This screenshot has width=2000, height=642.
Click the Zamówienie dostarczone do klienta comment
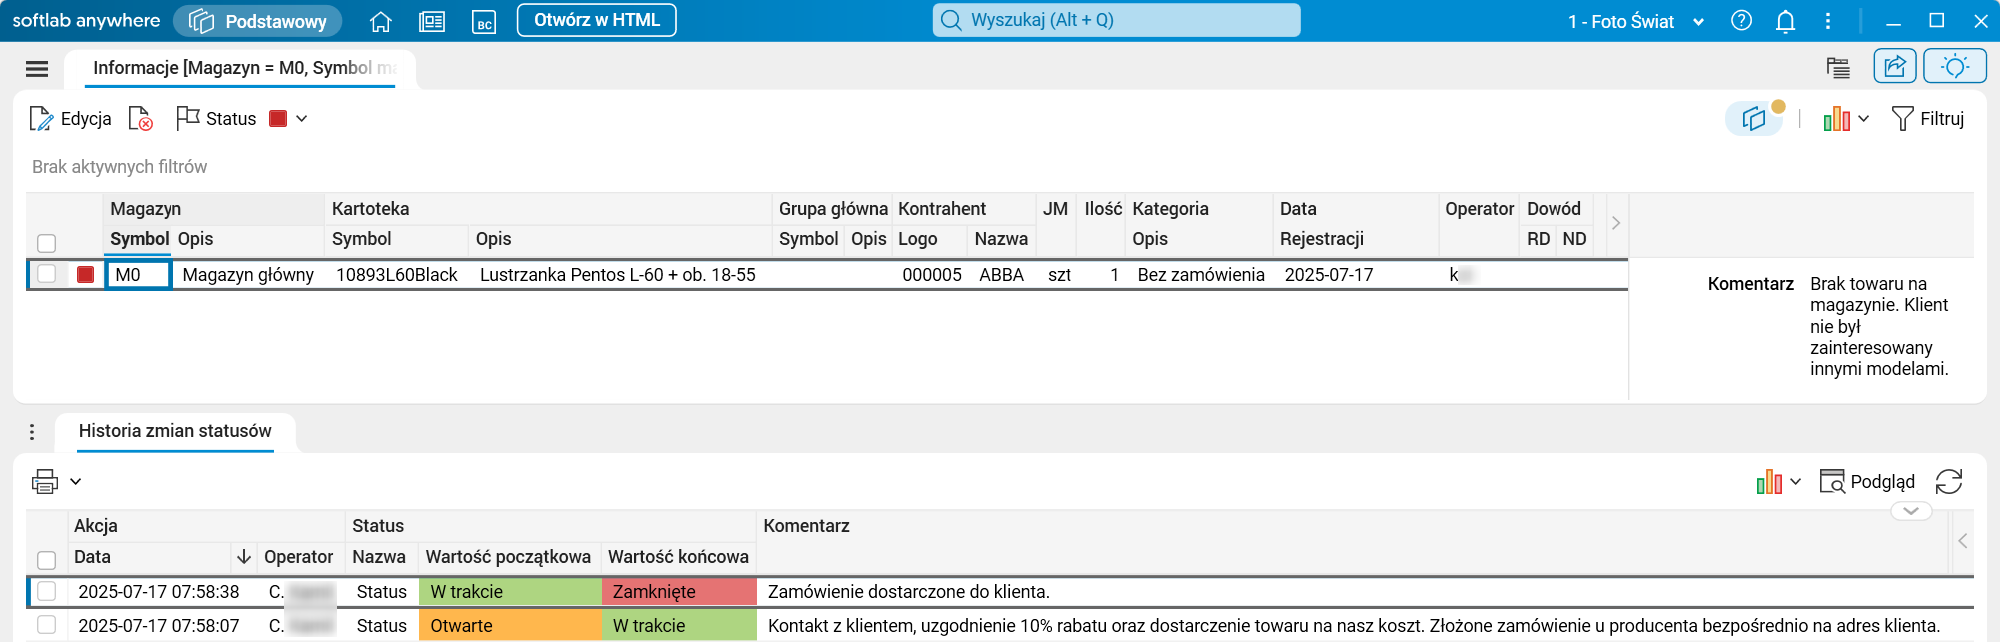[909, 592]
